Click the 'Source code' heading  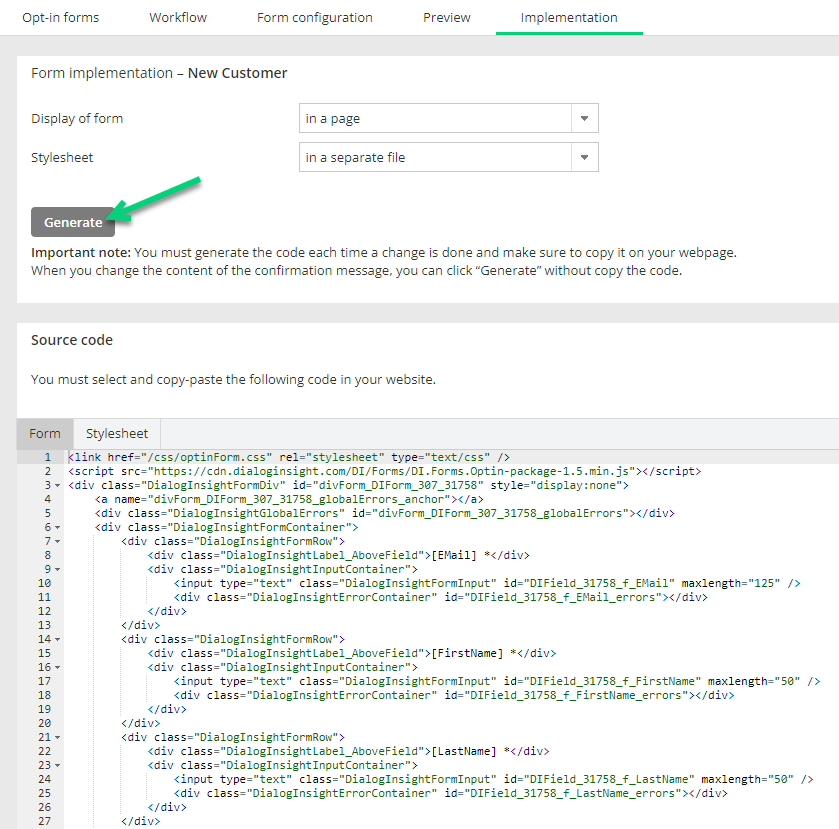[x=72, y=340]
